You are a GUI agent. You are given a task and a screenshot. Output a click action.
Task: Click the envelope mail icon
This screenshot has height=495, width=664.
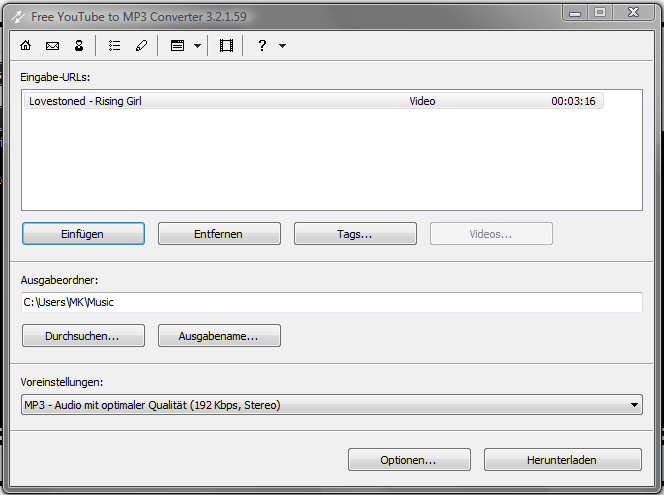[52, 45]
